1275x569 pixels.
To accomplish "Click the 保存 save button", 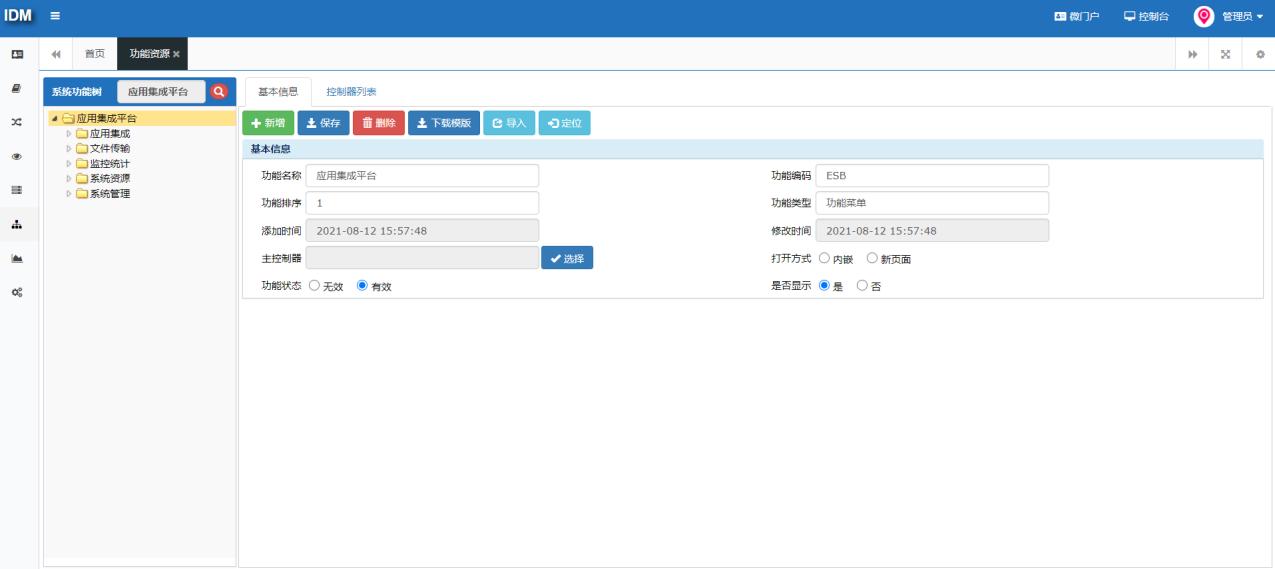I will [323, 123].
